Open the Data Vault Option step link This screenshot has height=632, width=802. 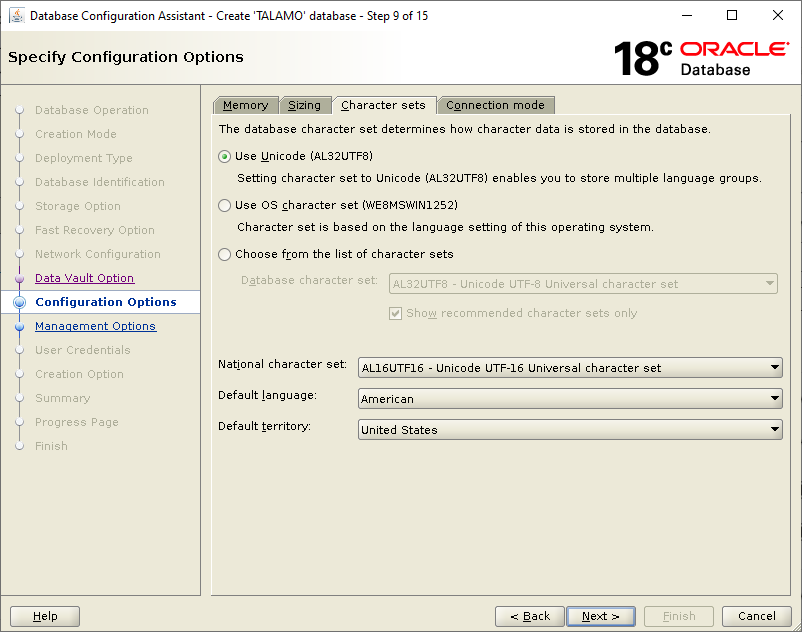click(85, 278)
